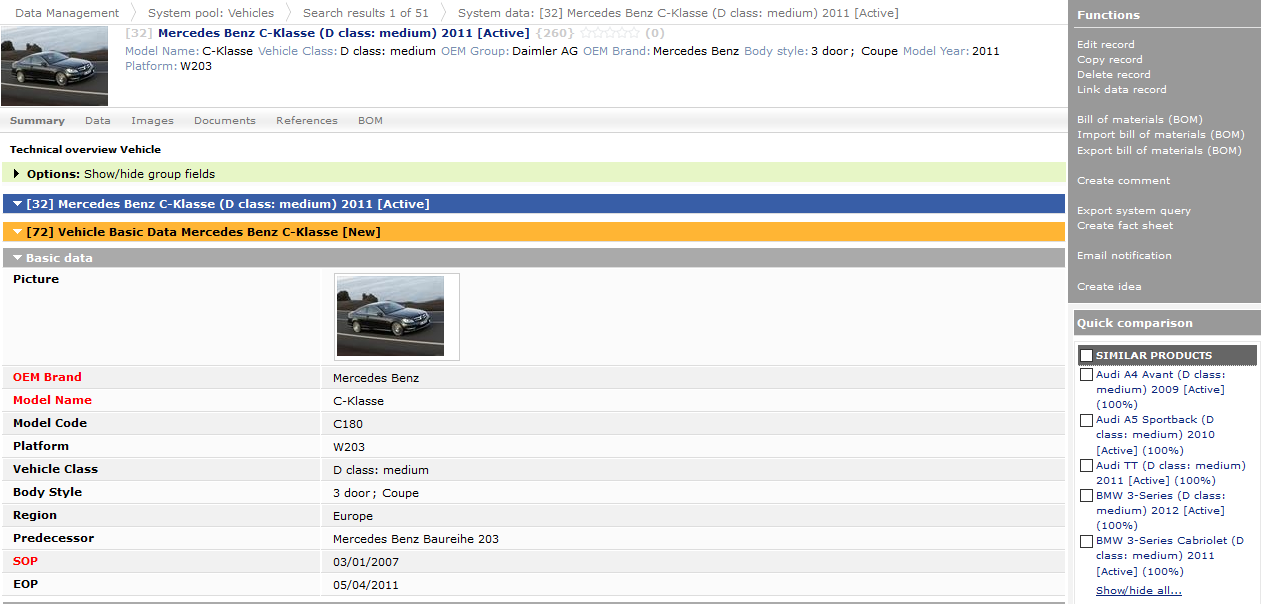Choose Create comment
The image size is (1261, 604).
(x=1124, y=181)
